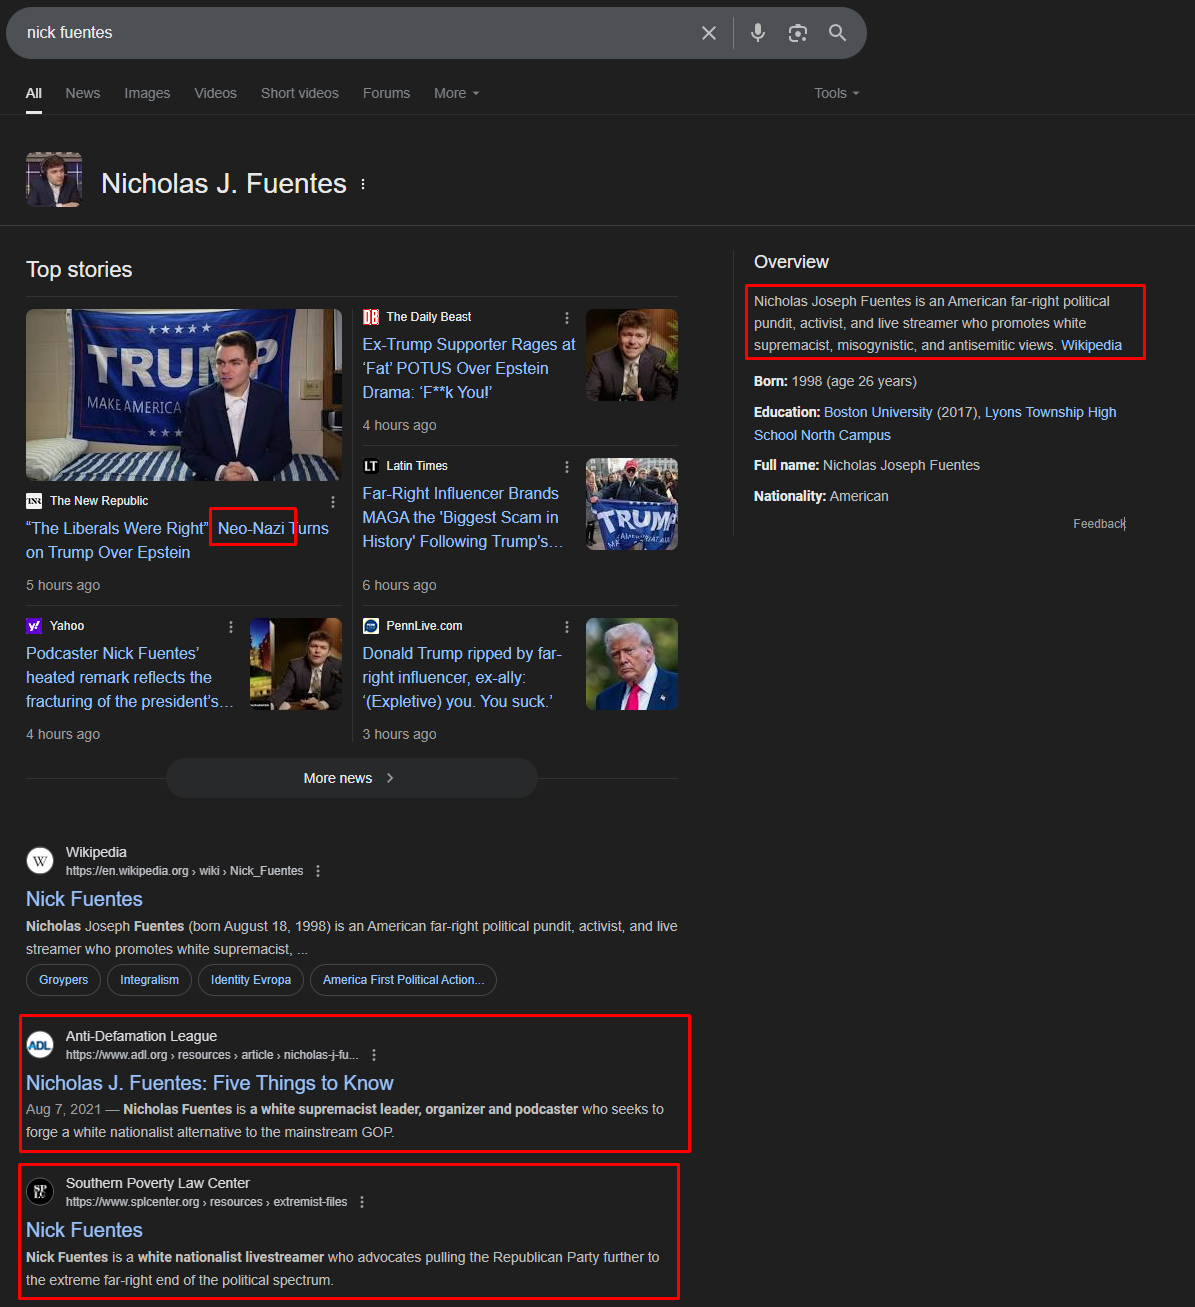Start voice search with the microphone icon
The image size is (1195, 1307).
click(x=758, y=33)
